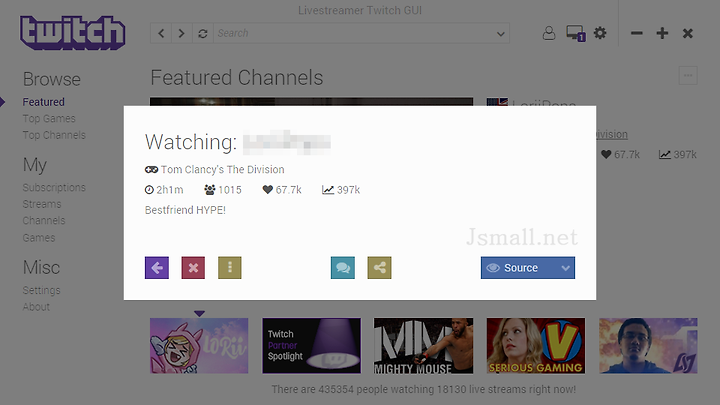Open My Channels in the sidebar
This screenshot has height=405, width=720.
pos(44,220)
